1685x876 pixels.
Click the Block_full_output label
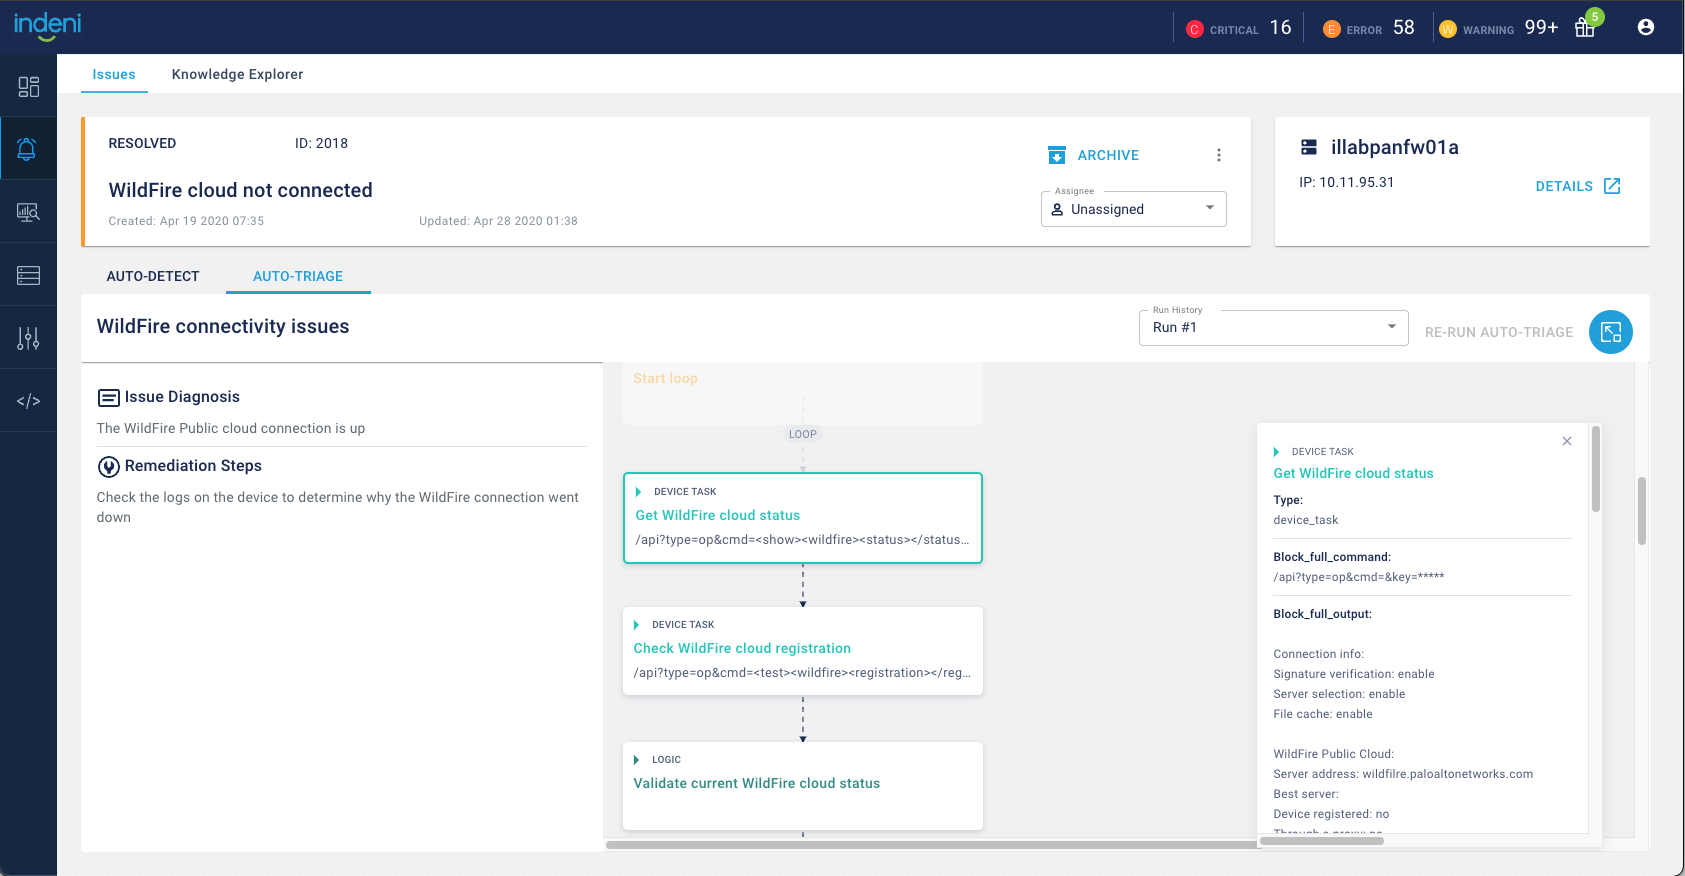point(1322,614)
